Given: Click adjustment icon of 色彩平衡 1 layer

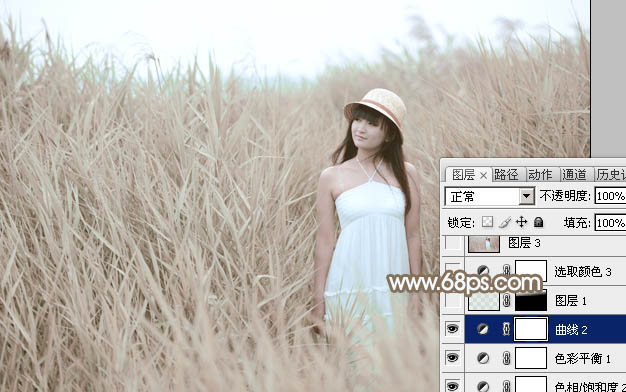Looking at the screenshot, I should tap(483, 358).
